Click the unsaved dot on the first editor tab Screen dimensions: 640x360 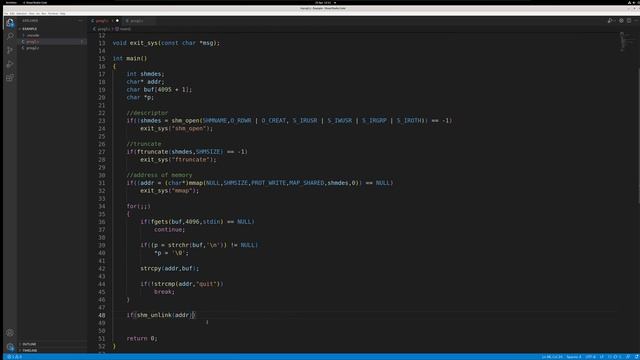tap(117, 20)
